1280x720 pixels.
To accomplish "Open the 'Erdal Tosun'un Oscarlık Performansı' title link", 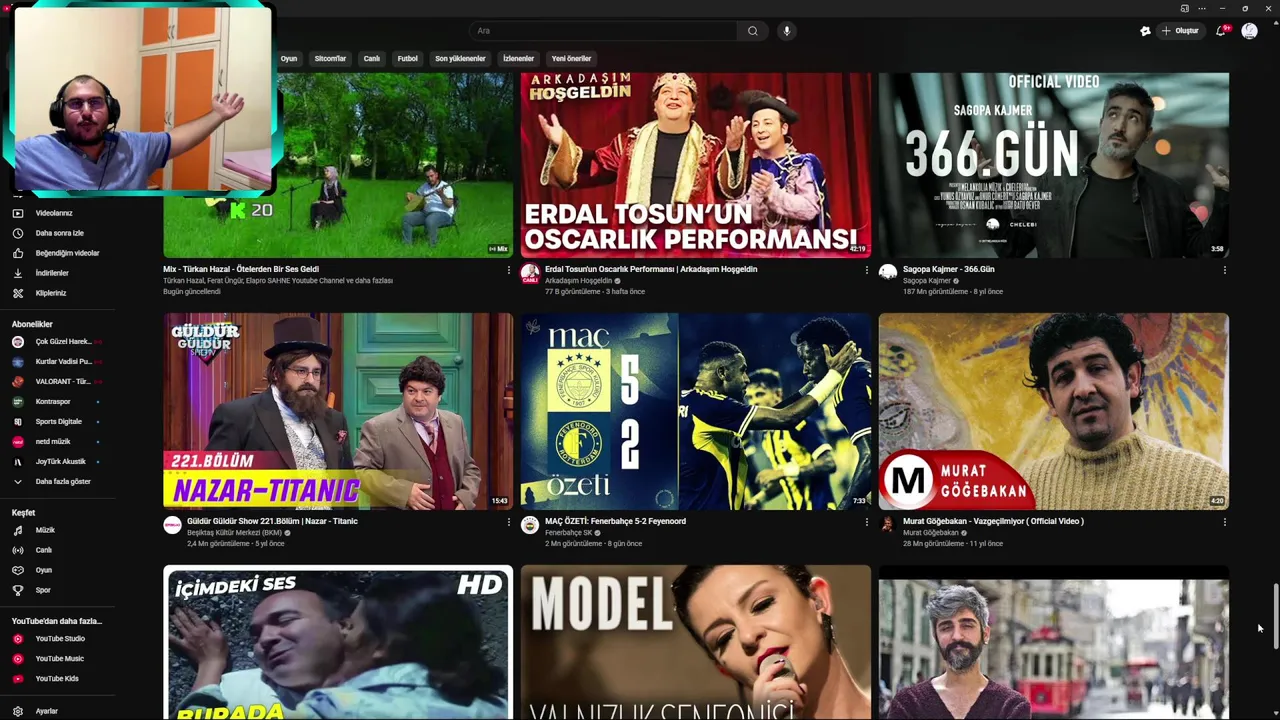I will click(x=651, y=269).
